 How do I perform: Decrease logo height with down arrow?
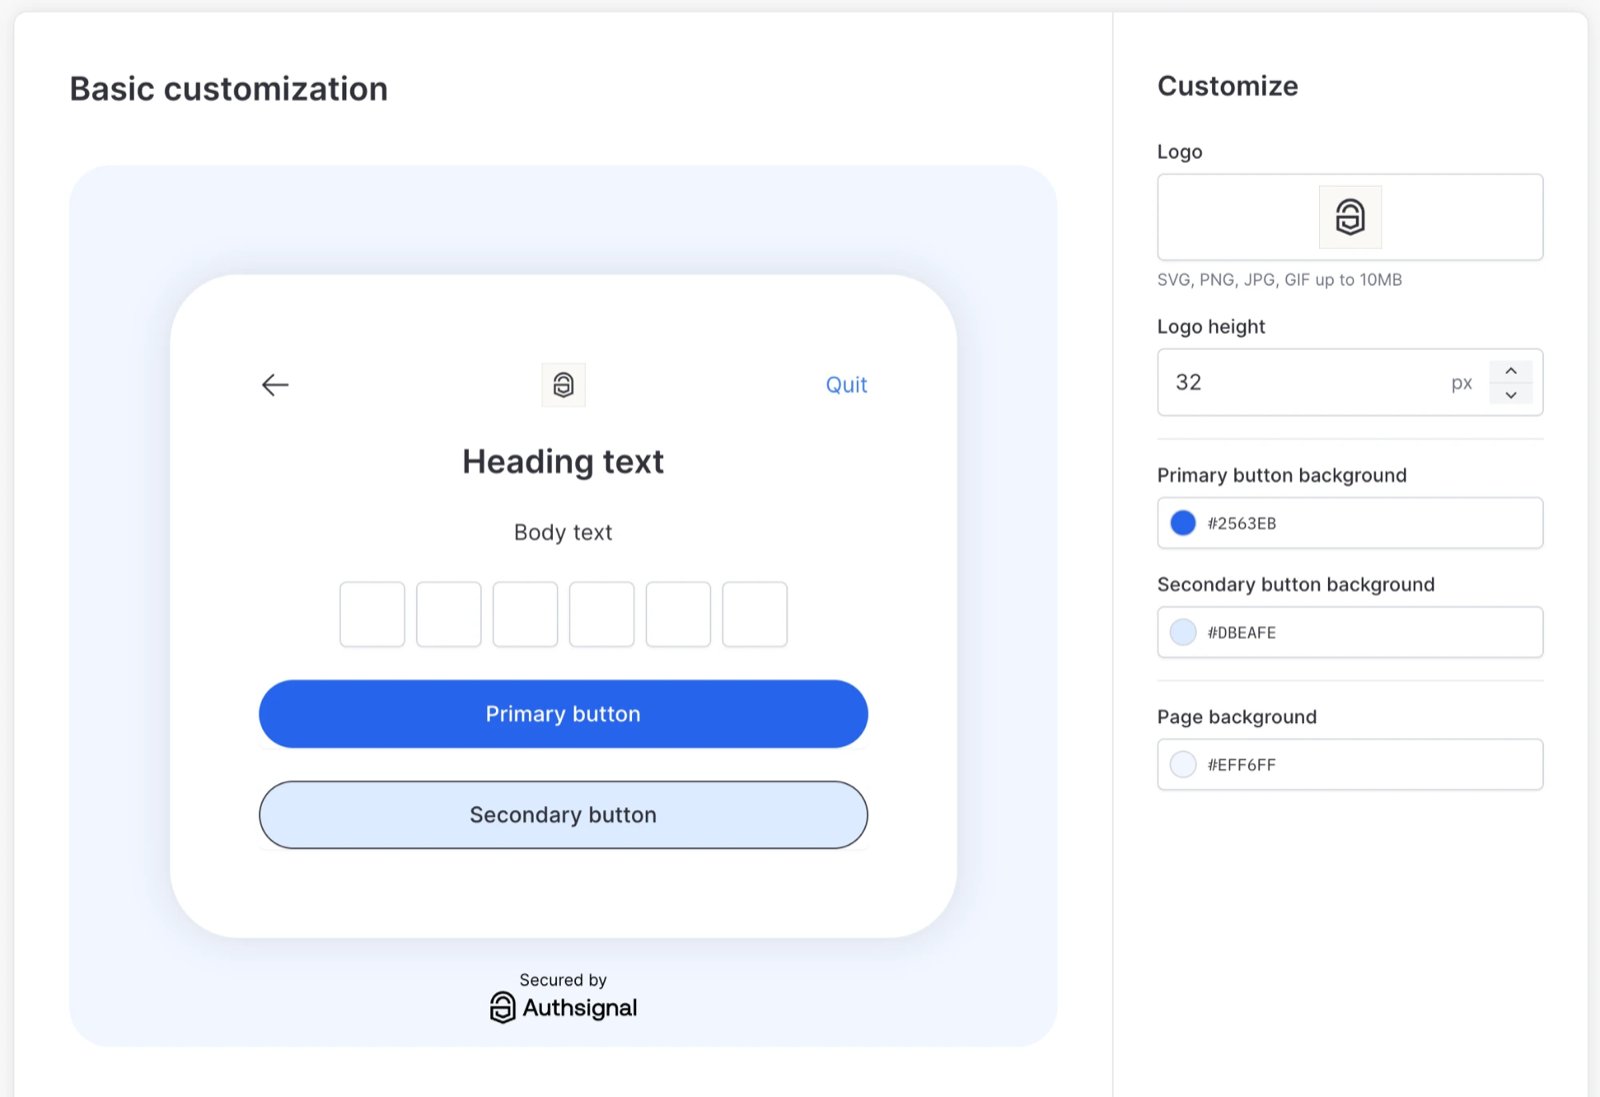coord(1511,395)
